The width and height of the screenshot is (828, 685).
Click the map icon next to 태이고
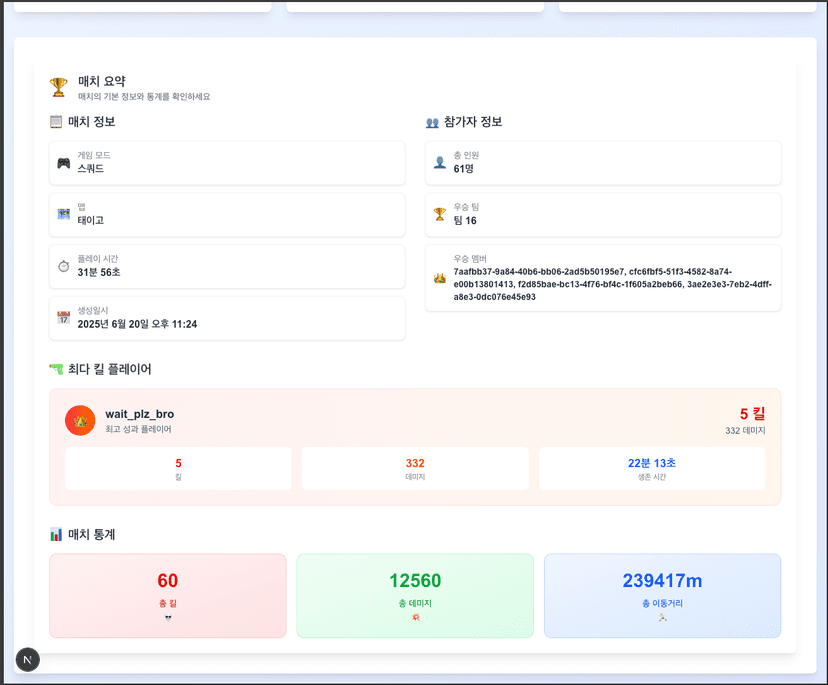point(64,215)
